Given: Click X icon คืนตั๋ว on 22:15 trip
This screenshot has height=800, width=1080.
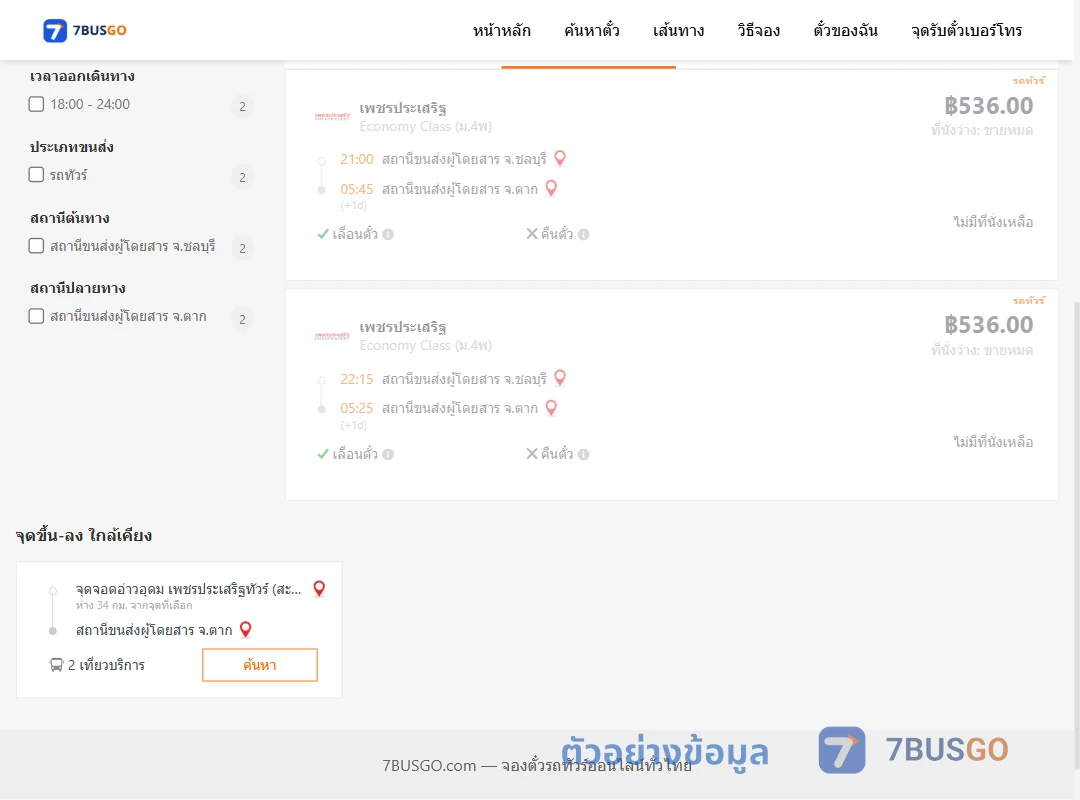Looking at the screenshot, I should pyautogui.click(x=532, y=453).
